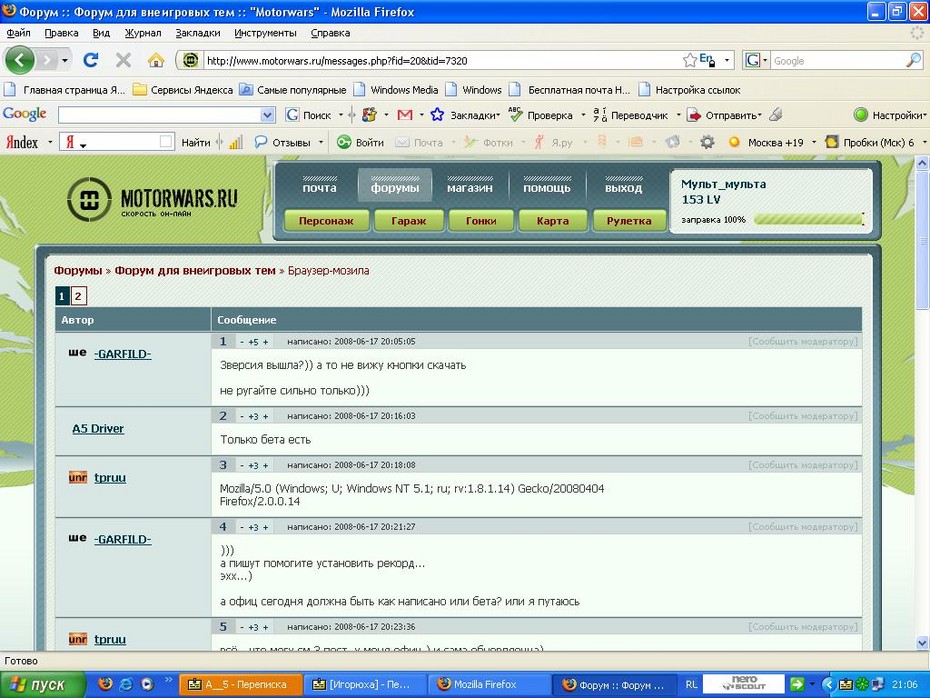The height and width of the screenshot is (698, 930).
Task: Expand the Поиск dropdown arrow
Action: click(x=340, y=115)
